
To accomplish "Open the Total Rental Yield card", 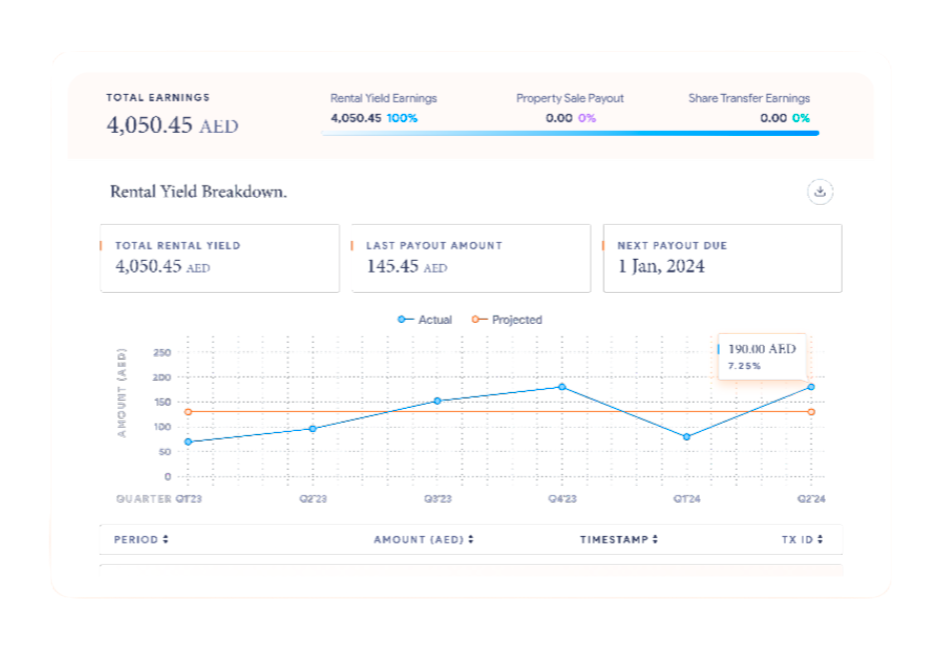I will tap(220, 258).
